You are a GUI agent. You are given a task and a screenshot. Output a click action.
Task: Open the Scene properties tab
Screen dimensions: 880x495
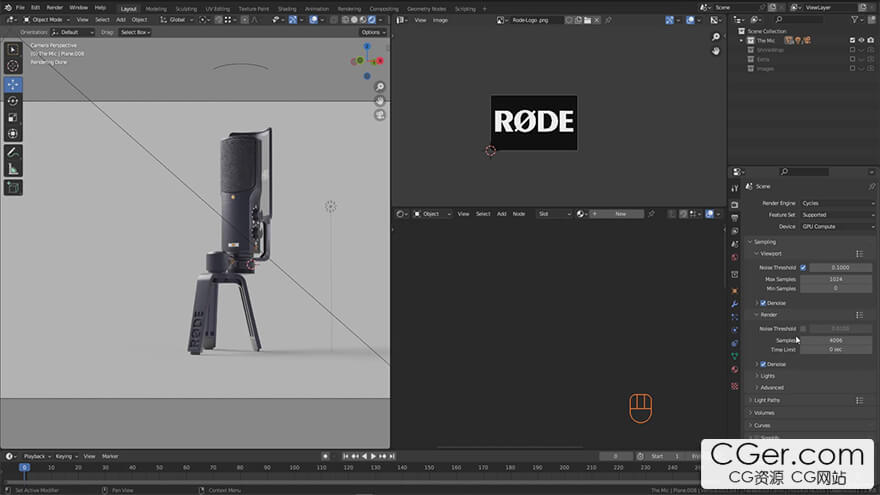pyautogui.click(x=735, y=244)
